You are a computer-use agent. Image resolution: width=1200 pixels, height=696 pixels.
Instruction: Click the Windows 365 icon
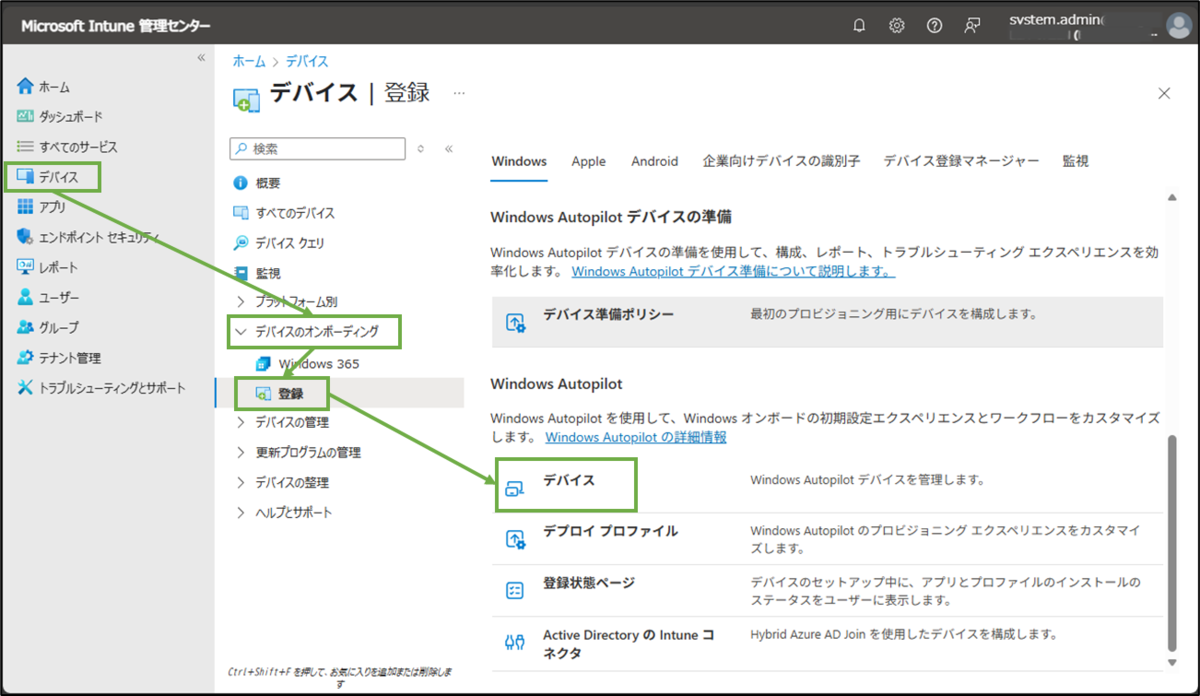264,363
